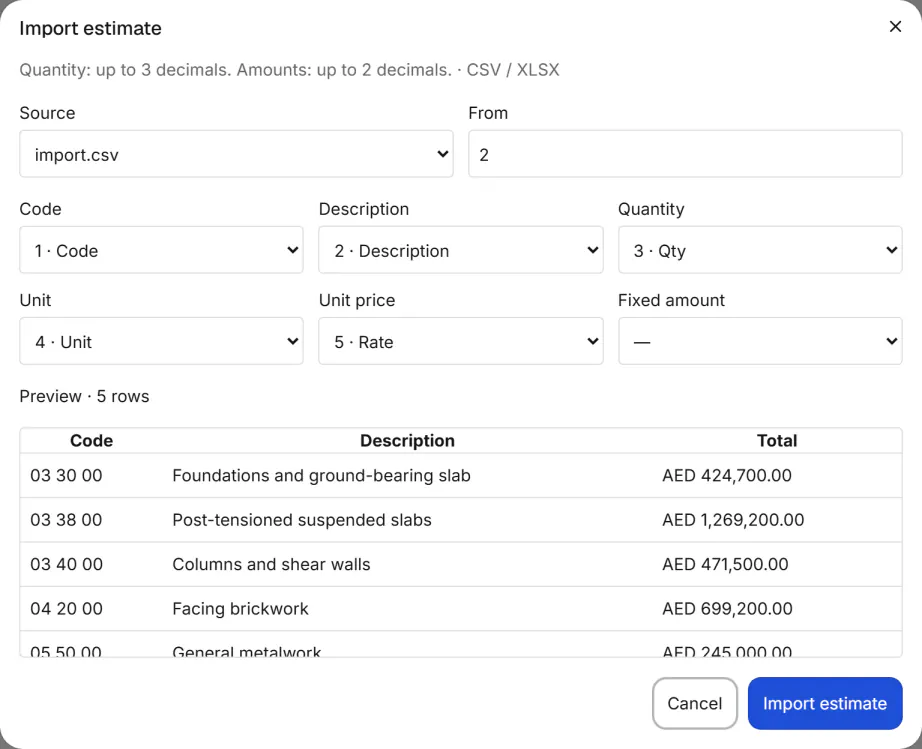Select Columns and shear walls description
This screenshot has width=922, height=749.
pos(271,564)
